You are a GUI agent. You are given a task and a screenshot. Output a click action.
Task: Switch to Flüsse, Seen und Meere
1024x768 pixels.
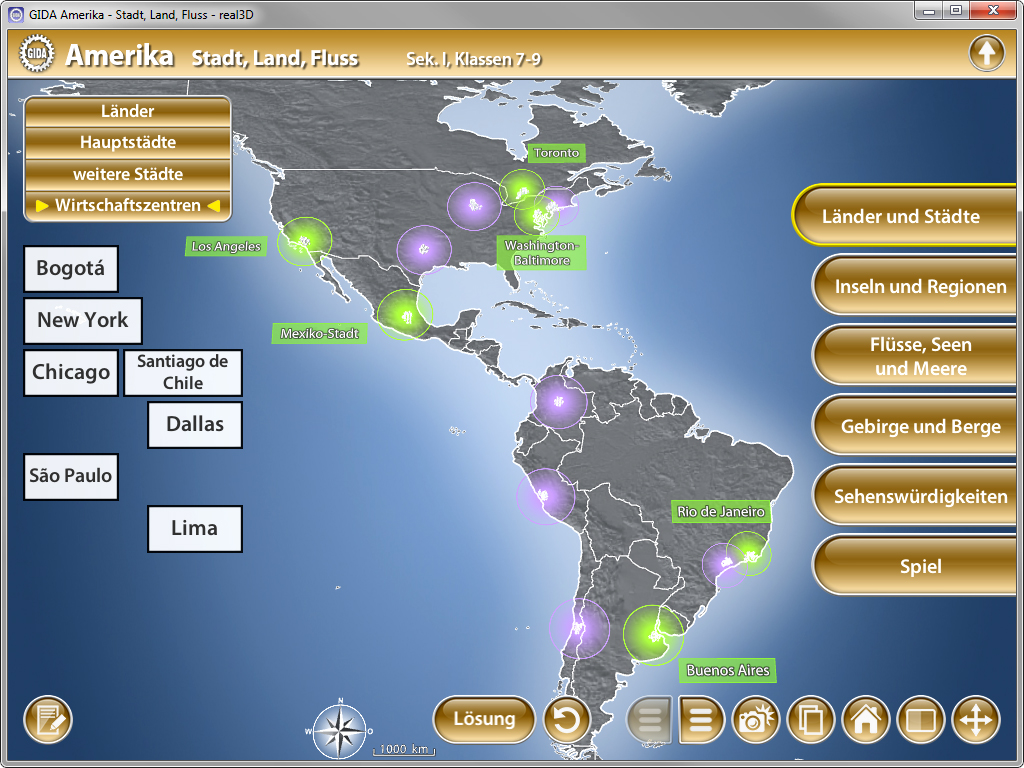[920, 357]
